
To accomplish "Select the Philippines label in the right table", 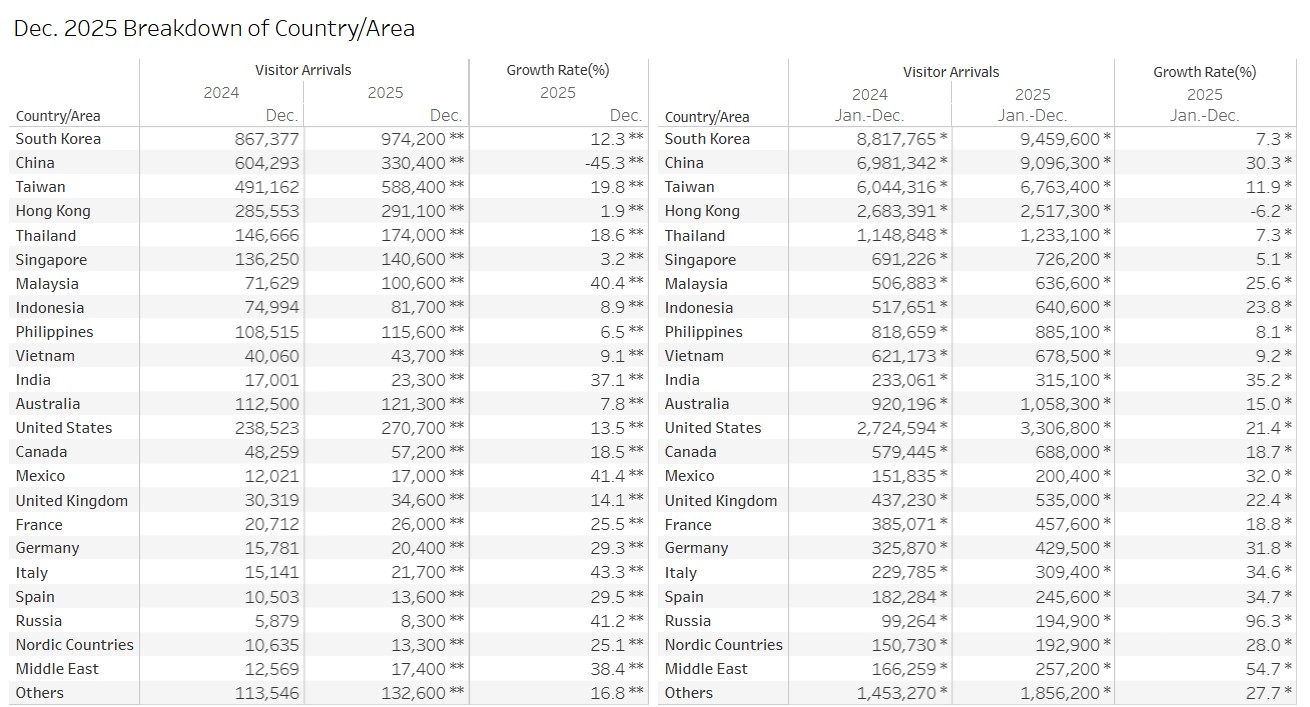I will pyautogui.click(x=703, y=332).
